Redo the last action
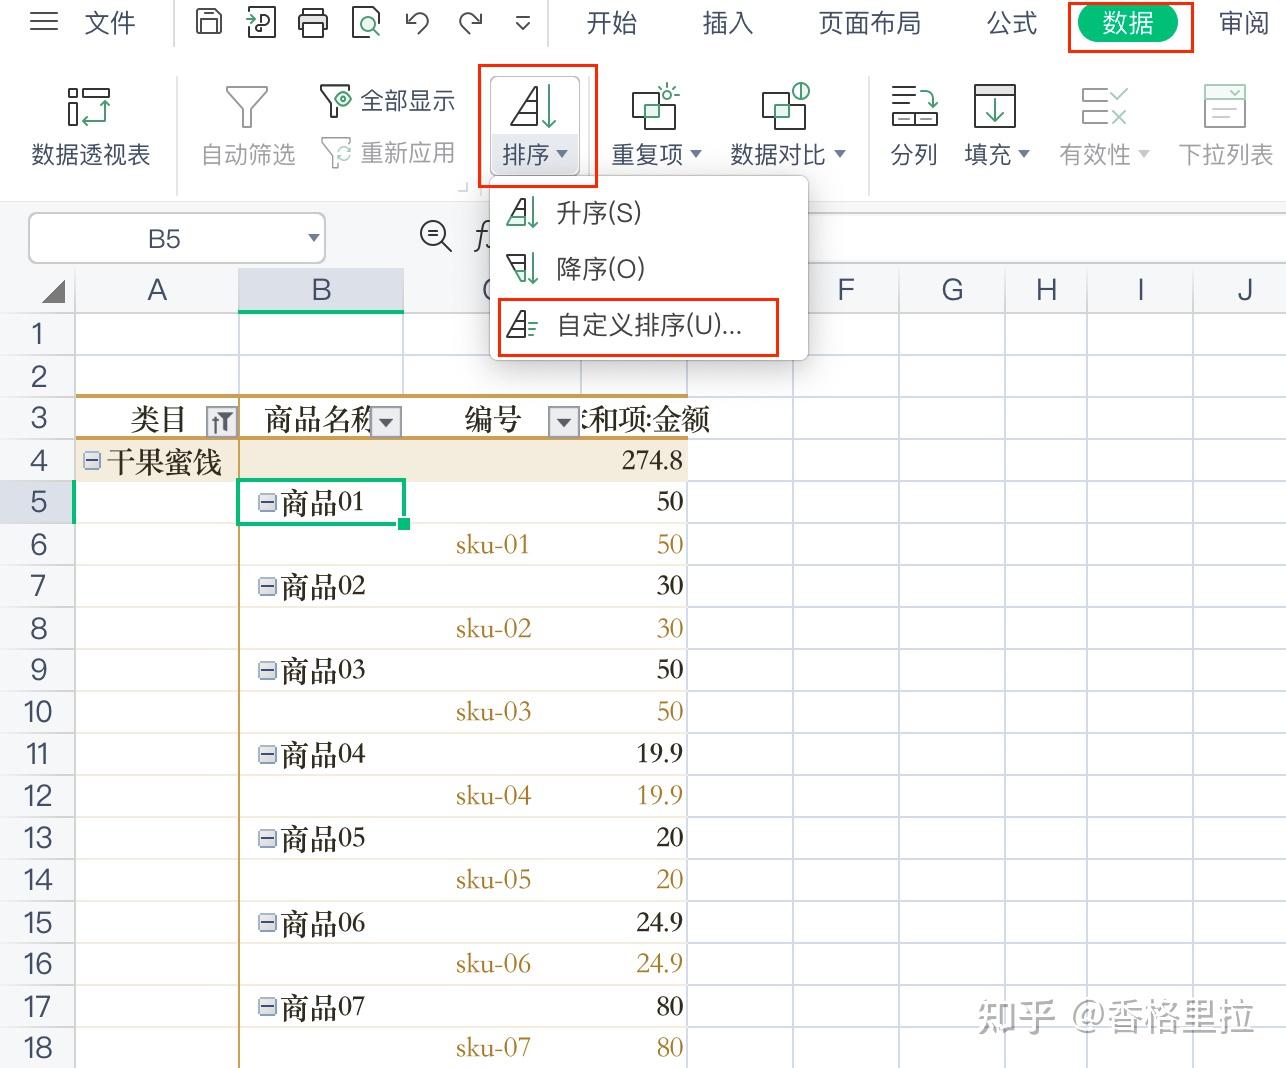Screen dimensions: 1286x1068 470,22
